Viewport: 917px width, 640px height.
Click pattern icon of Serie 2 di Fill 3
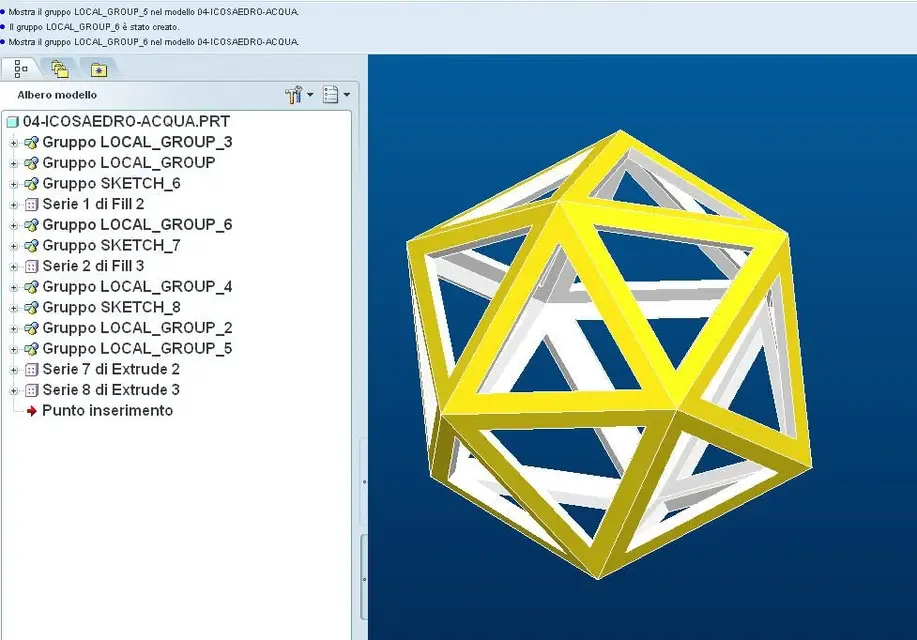point(32,267)
